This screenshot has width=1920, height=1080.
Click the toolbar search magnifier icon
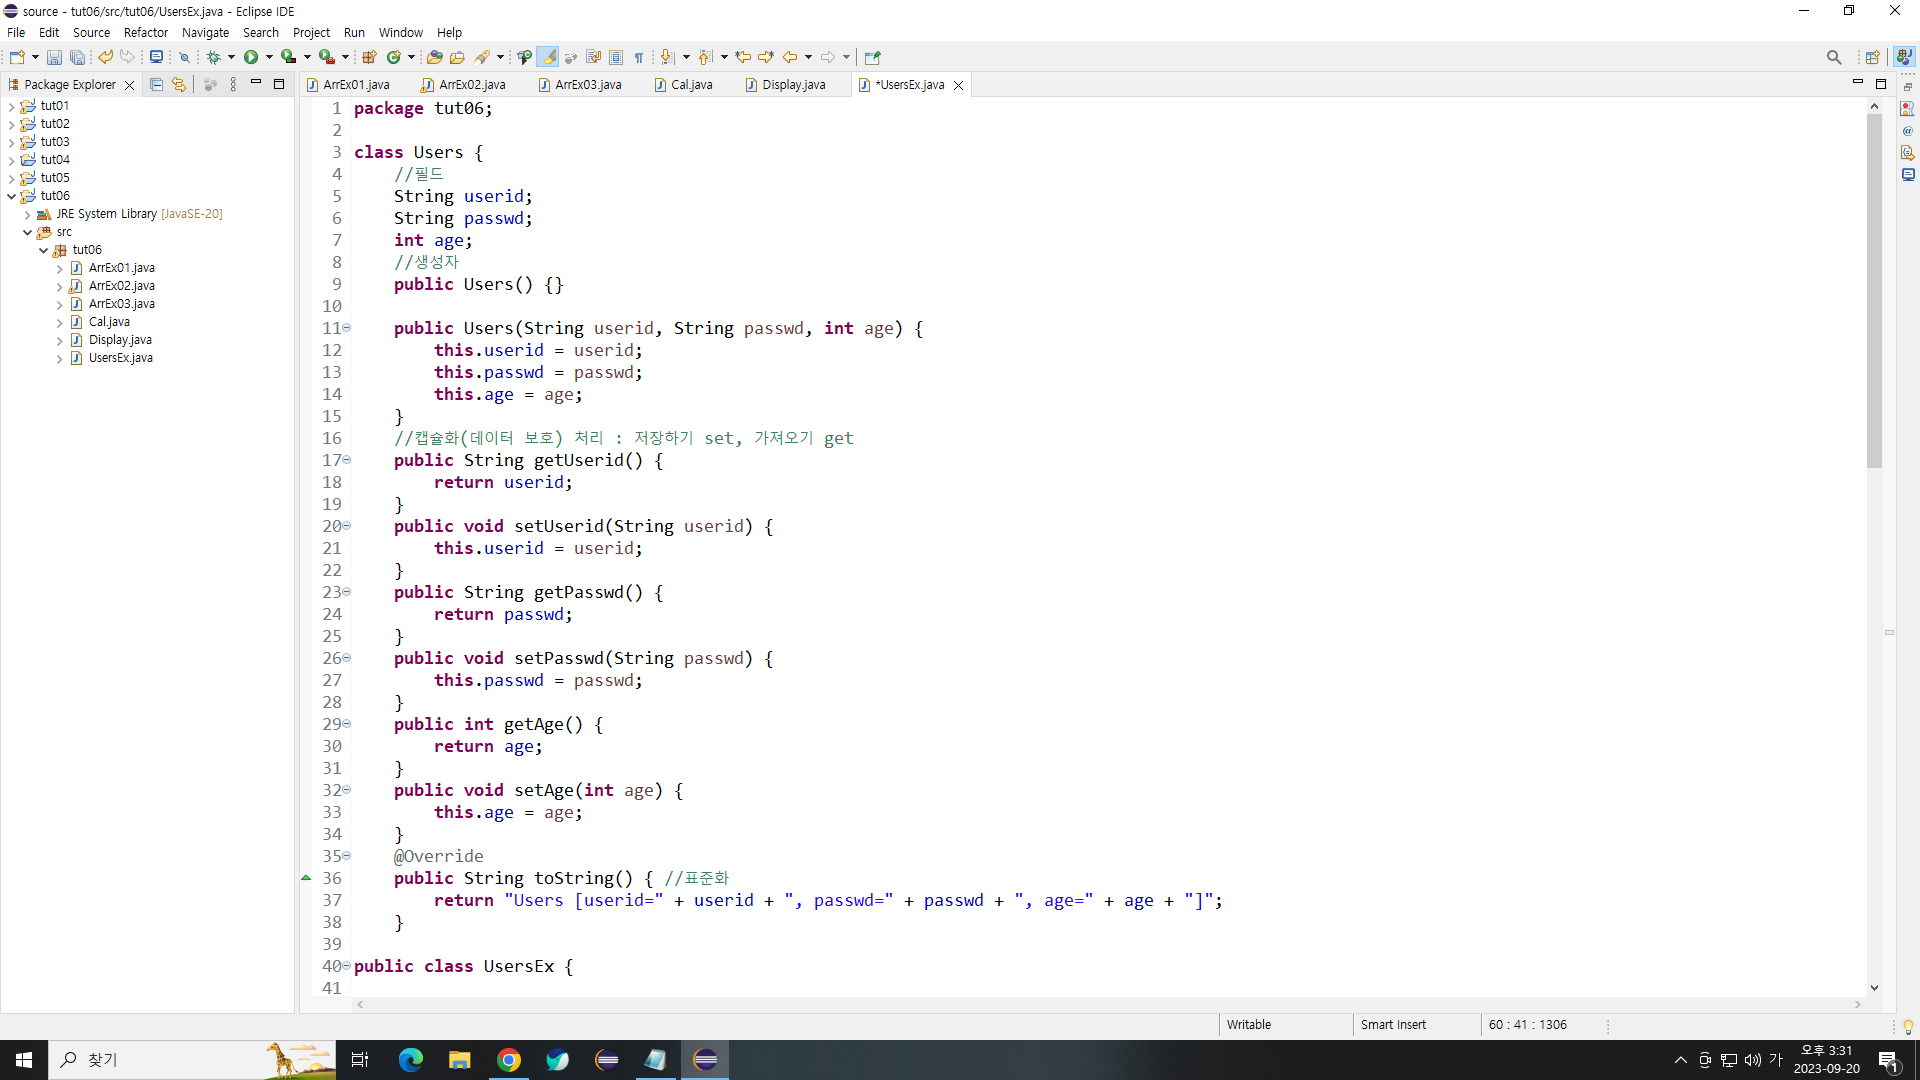click(x=1833, y=57)
